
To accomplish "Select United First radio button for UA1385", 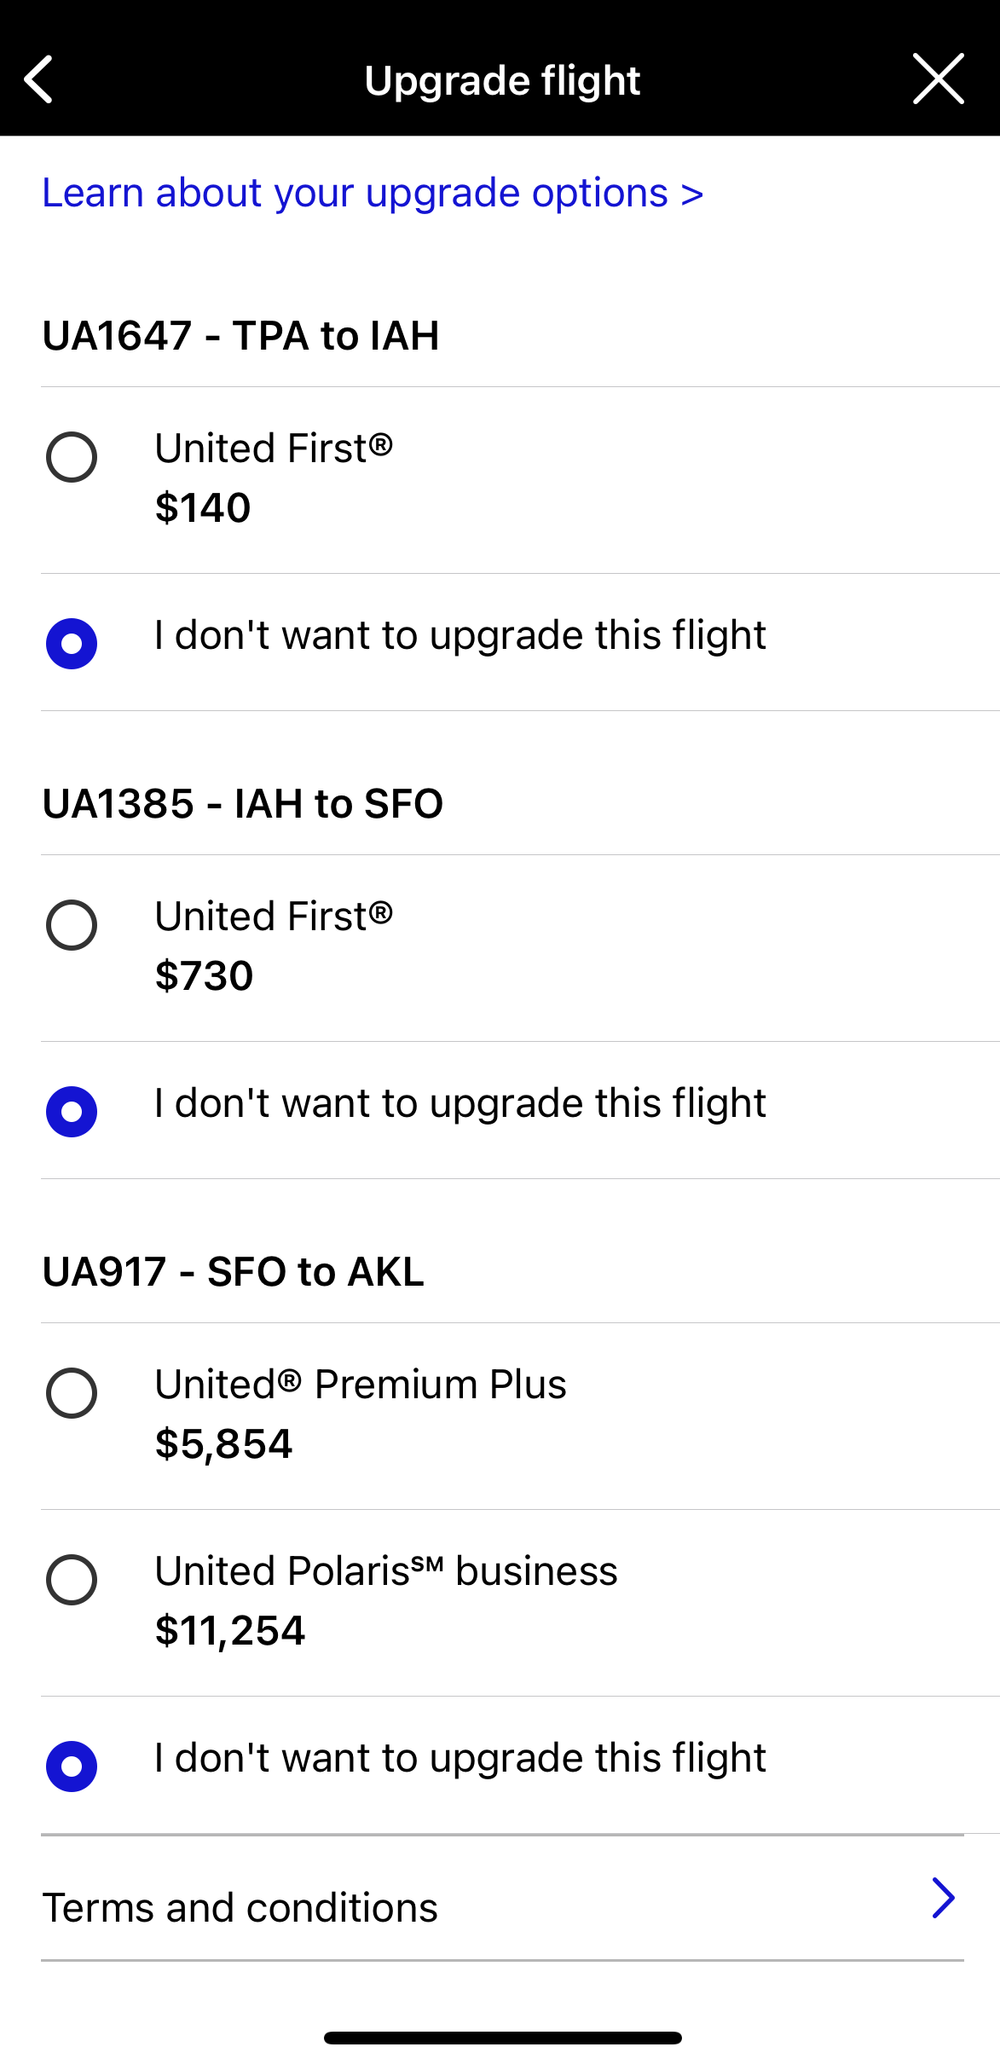I will click(x=72, y=925).
